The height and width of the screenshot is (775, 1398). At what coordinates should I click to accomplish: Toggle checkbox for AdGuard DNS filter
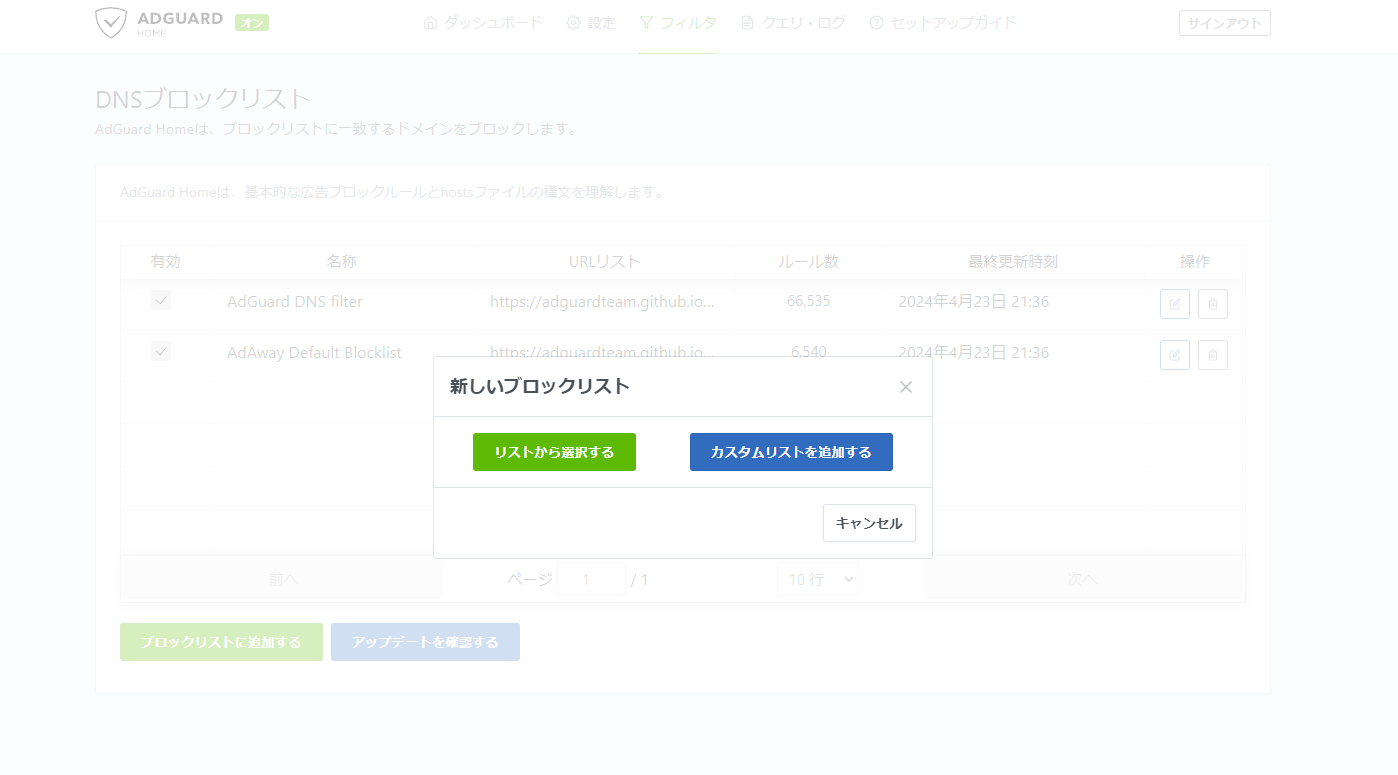pyautogui.click(x=161, y=300)
